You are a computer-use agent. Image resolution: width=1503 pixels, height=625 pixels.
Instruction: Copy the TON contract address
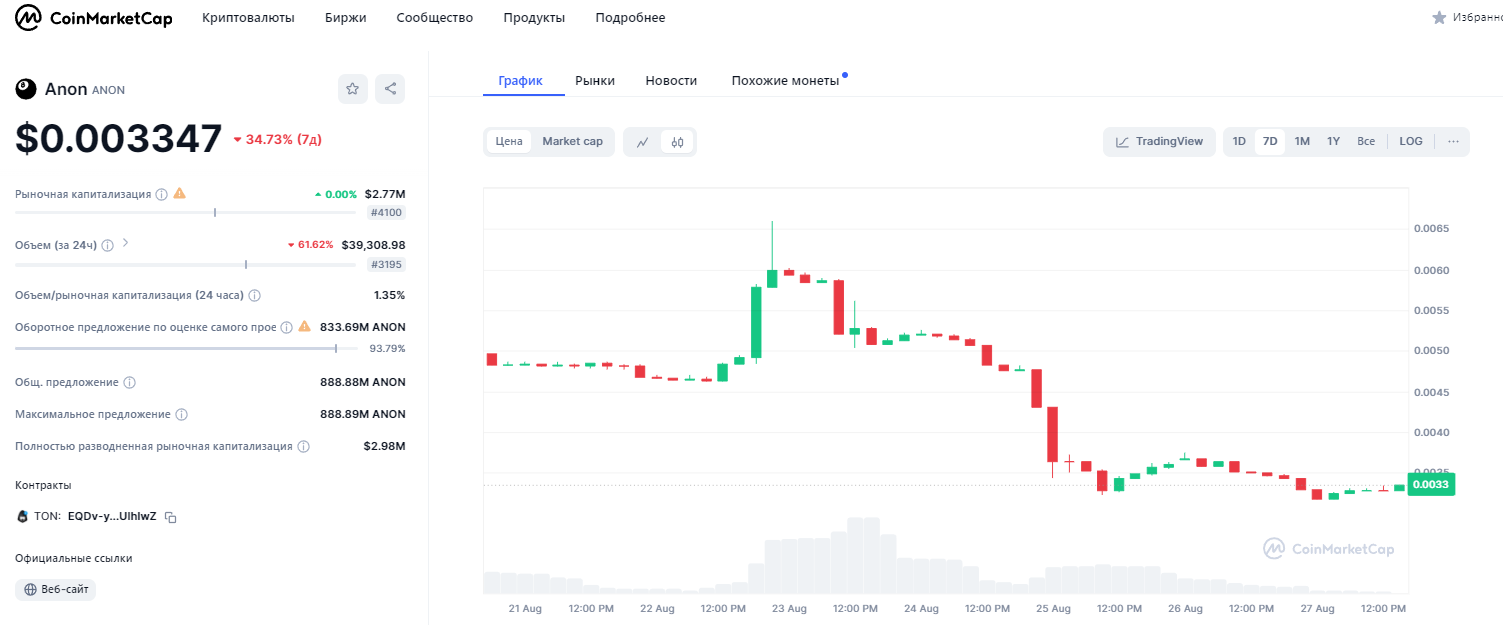coord(171,517)
